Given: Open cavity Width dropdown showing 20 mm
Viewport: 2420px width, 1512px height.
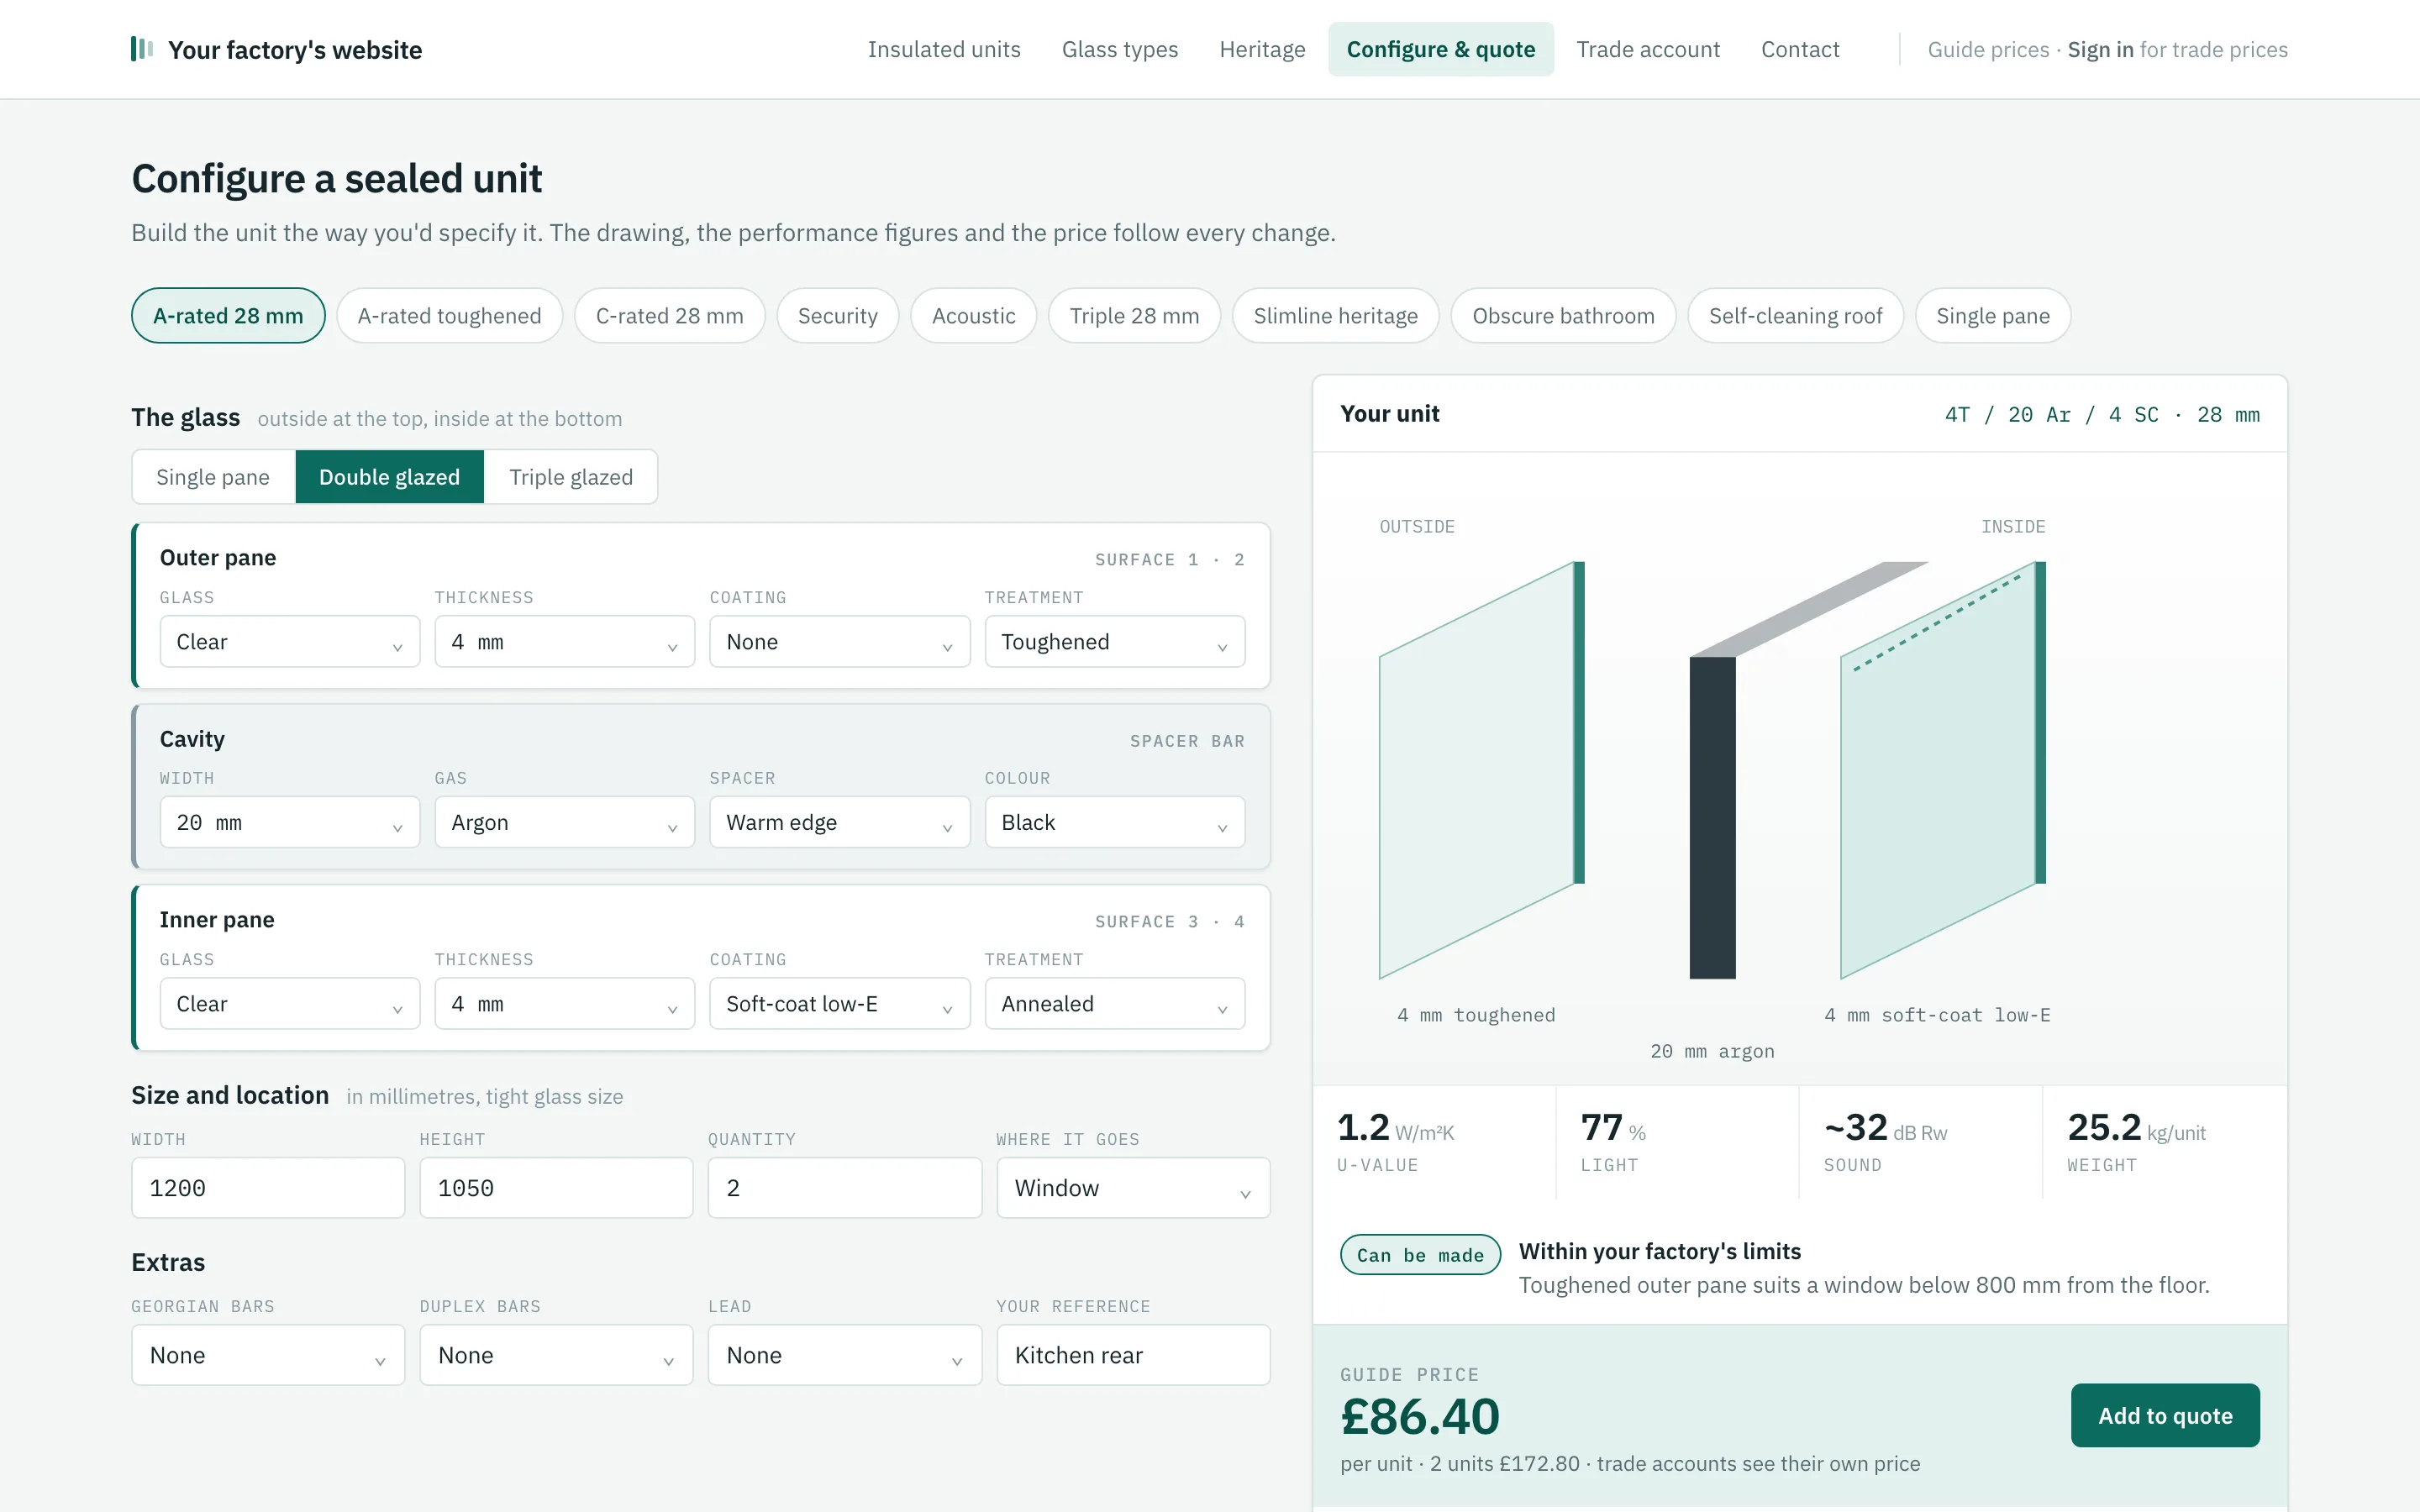Looking at the screenshot, I should [x=290, y=822].
